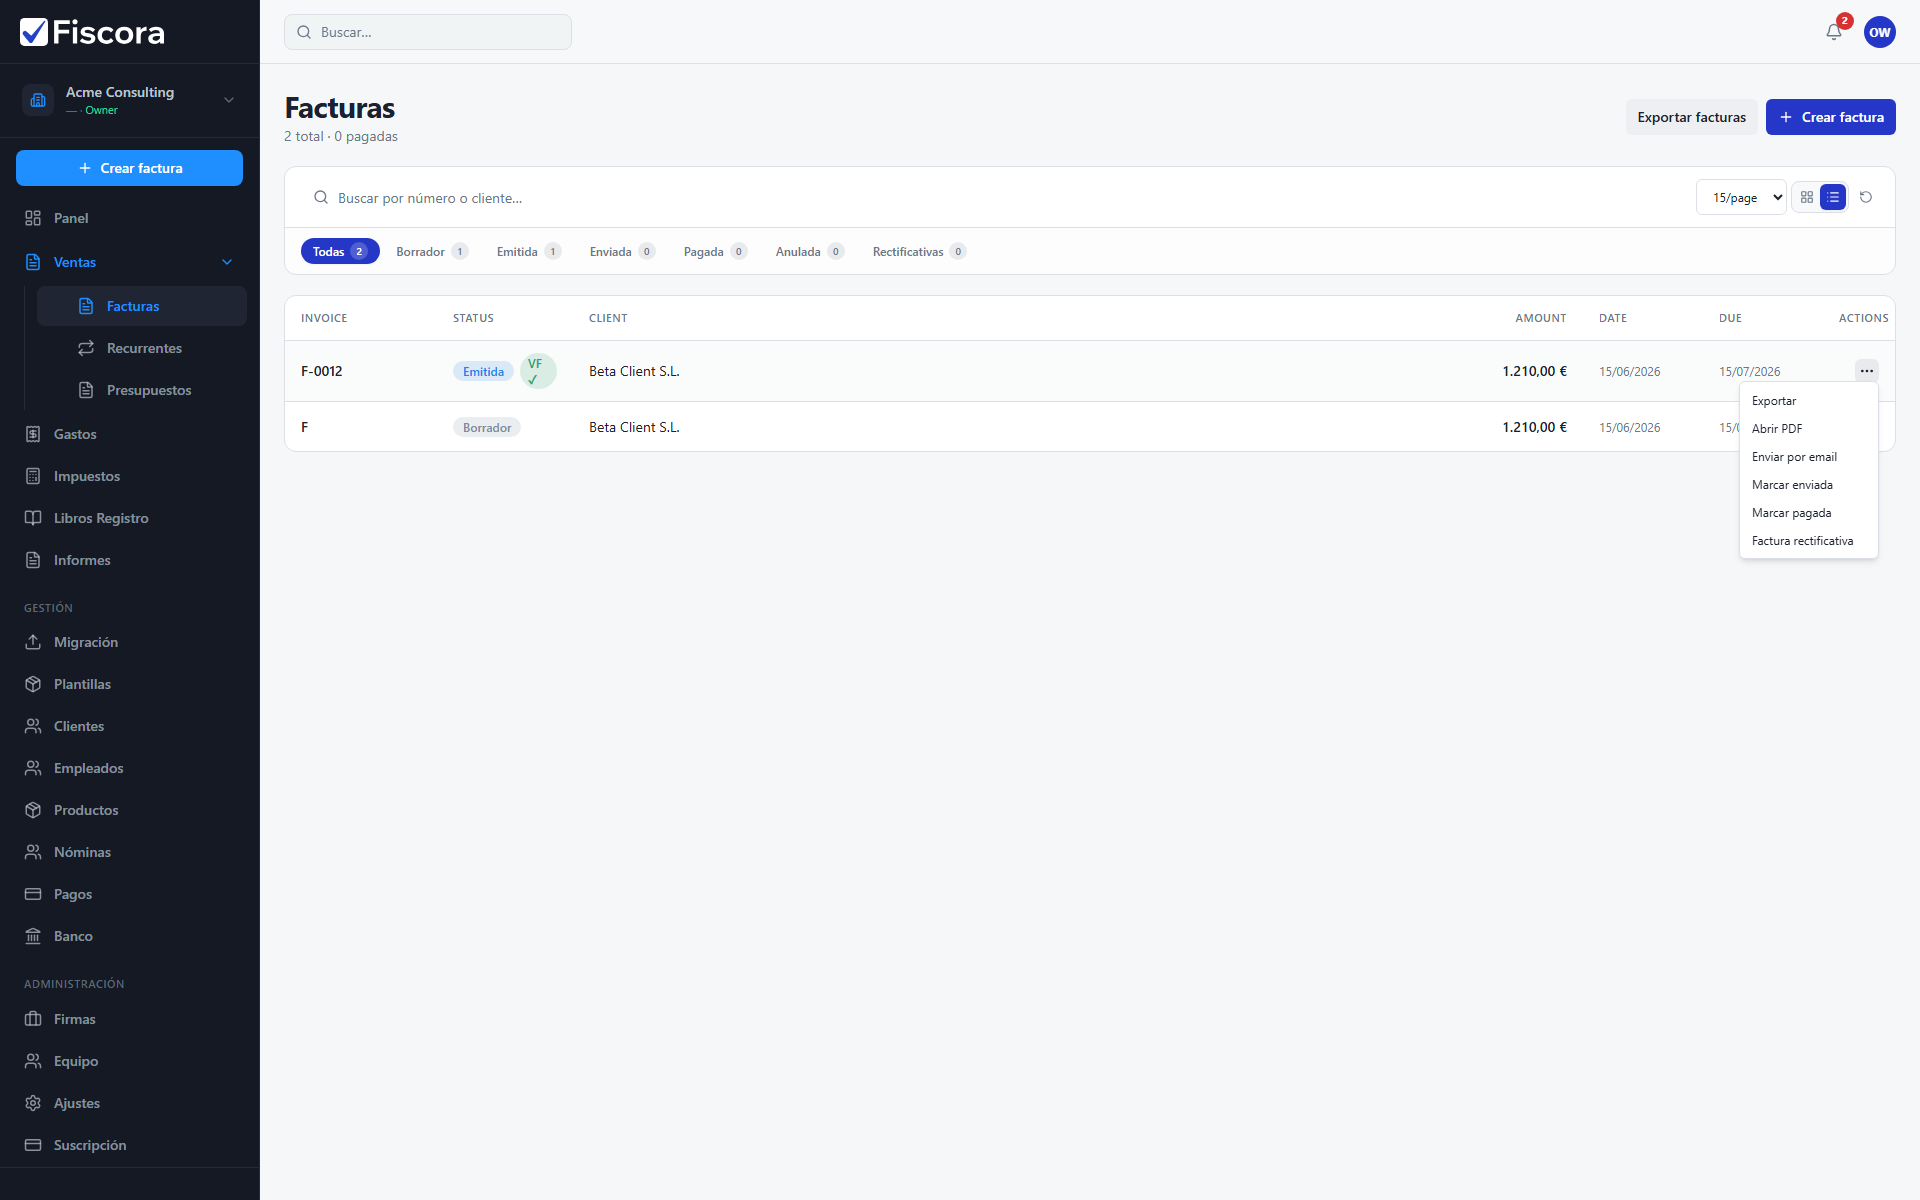Focus the Buscar por número o cliente field
The height and width of the screenshot is (1200, 1920).
[1000, 198]
